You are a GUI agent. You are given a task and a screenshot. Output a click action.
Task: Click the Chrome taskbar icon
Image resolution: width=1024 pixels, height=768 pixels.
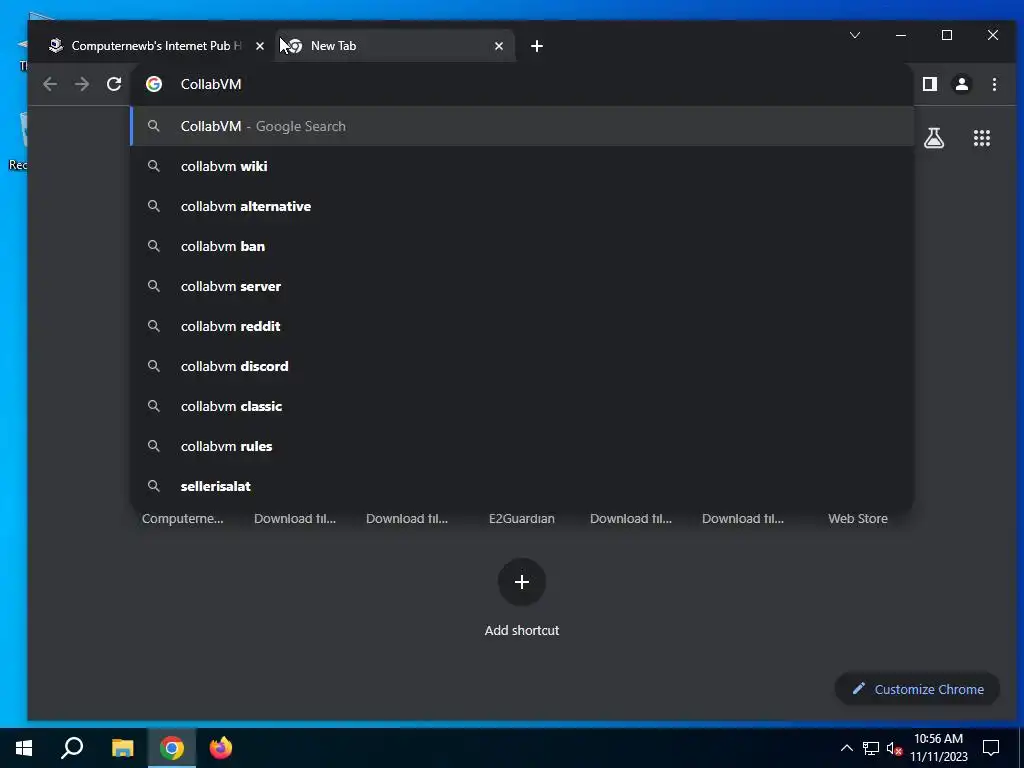[x=172, y=748]
